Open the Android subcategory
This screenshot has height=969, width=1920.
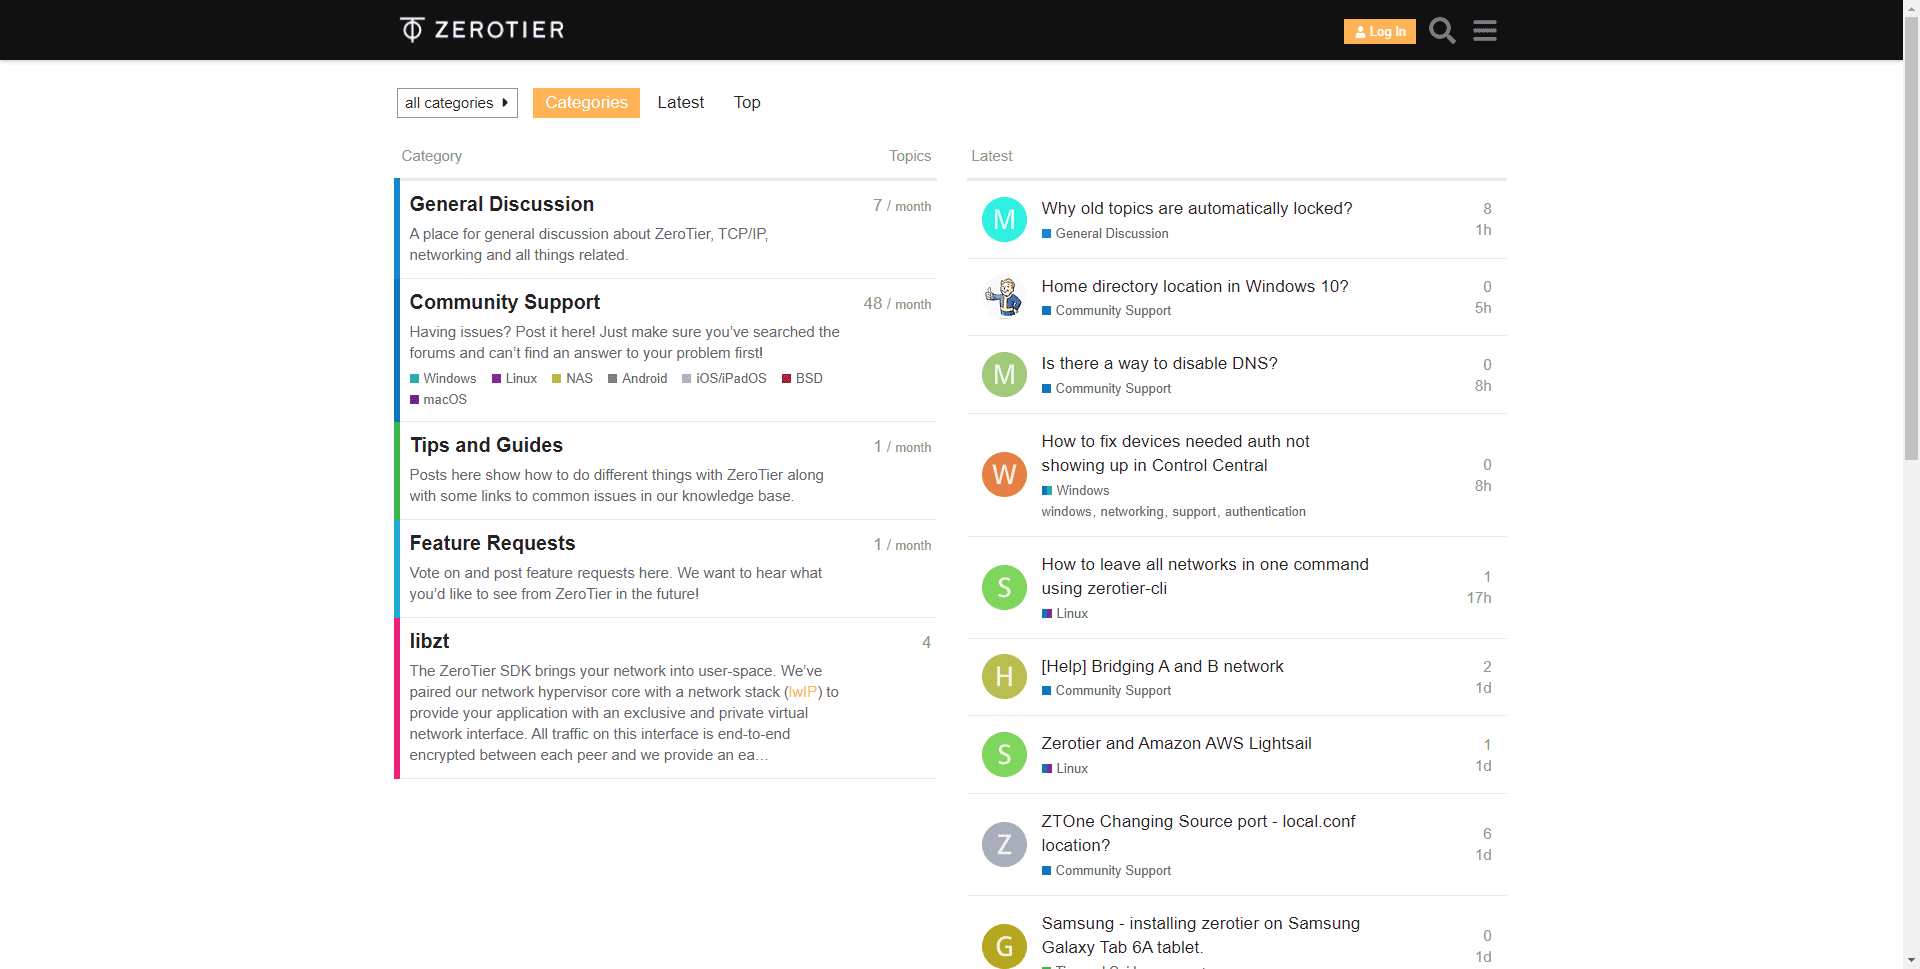click(637, 378)
